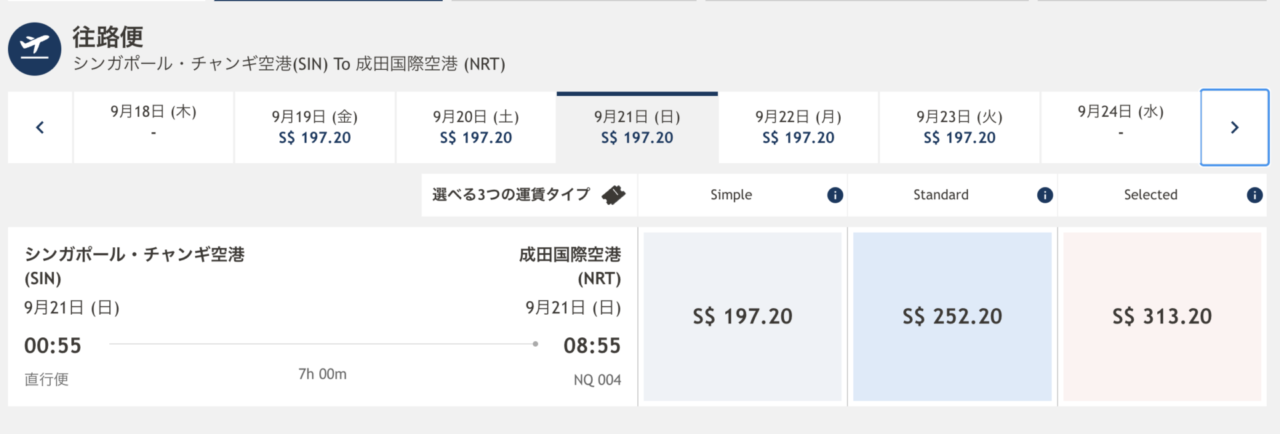1280x434 pixels.
Task: Select the 9月23日 (火) date tab
Action: [x=960, y=127]
